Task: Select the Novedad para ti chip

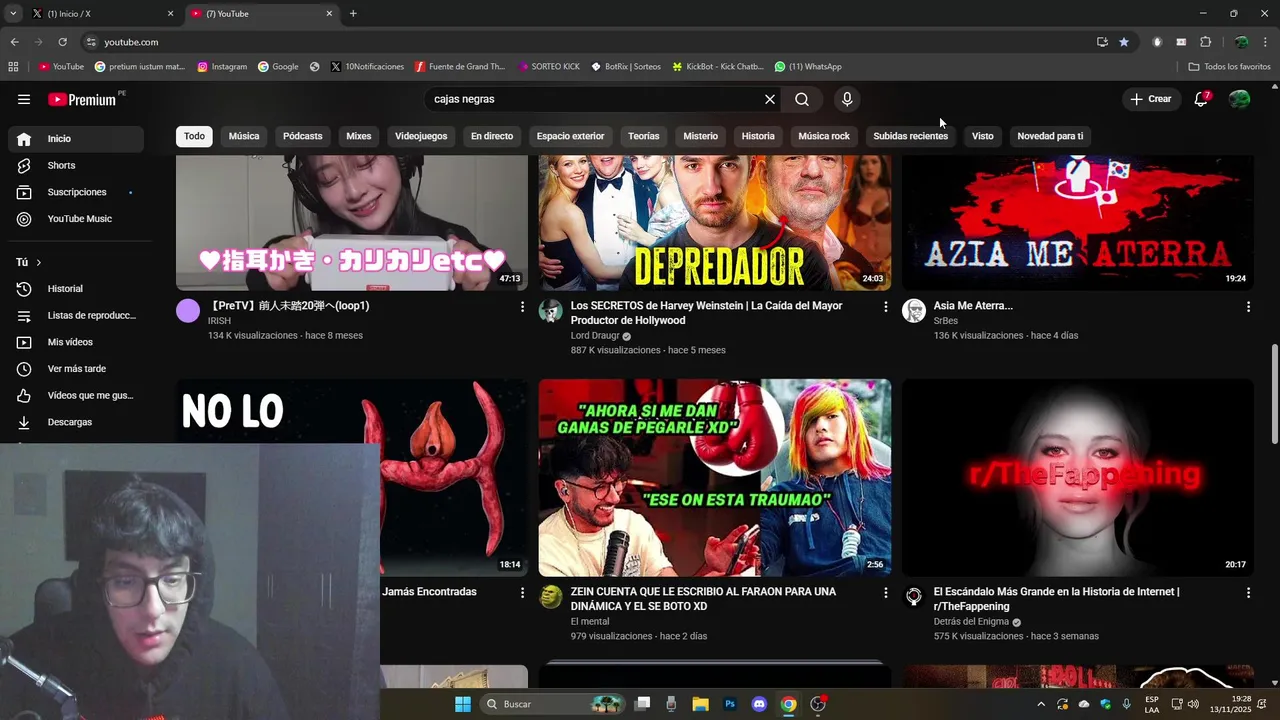Action: [x=1050, y=136]
